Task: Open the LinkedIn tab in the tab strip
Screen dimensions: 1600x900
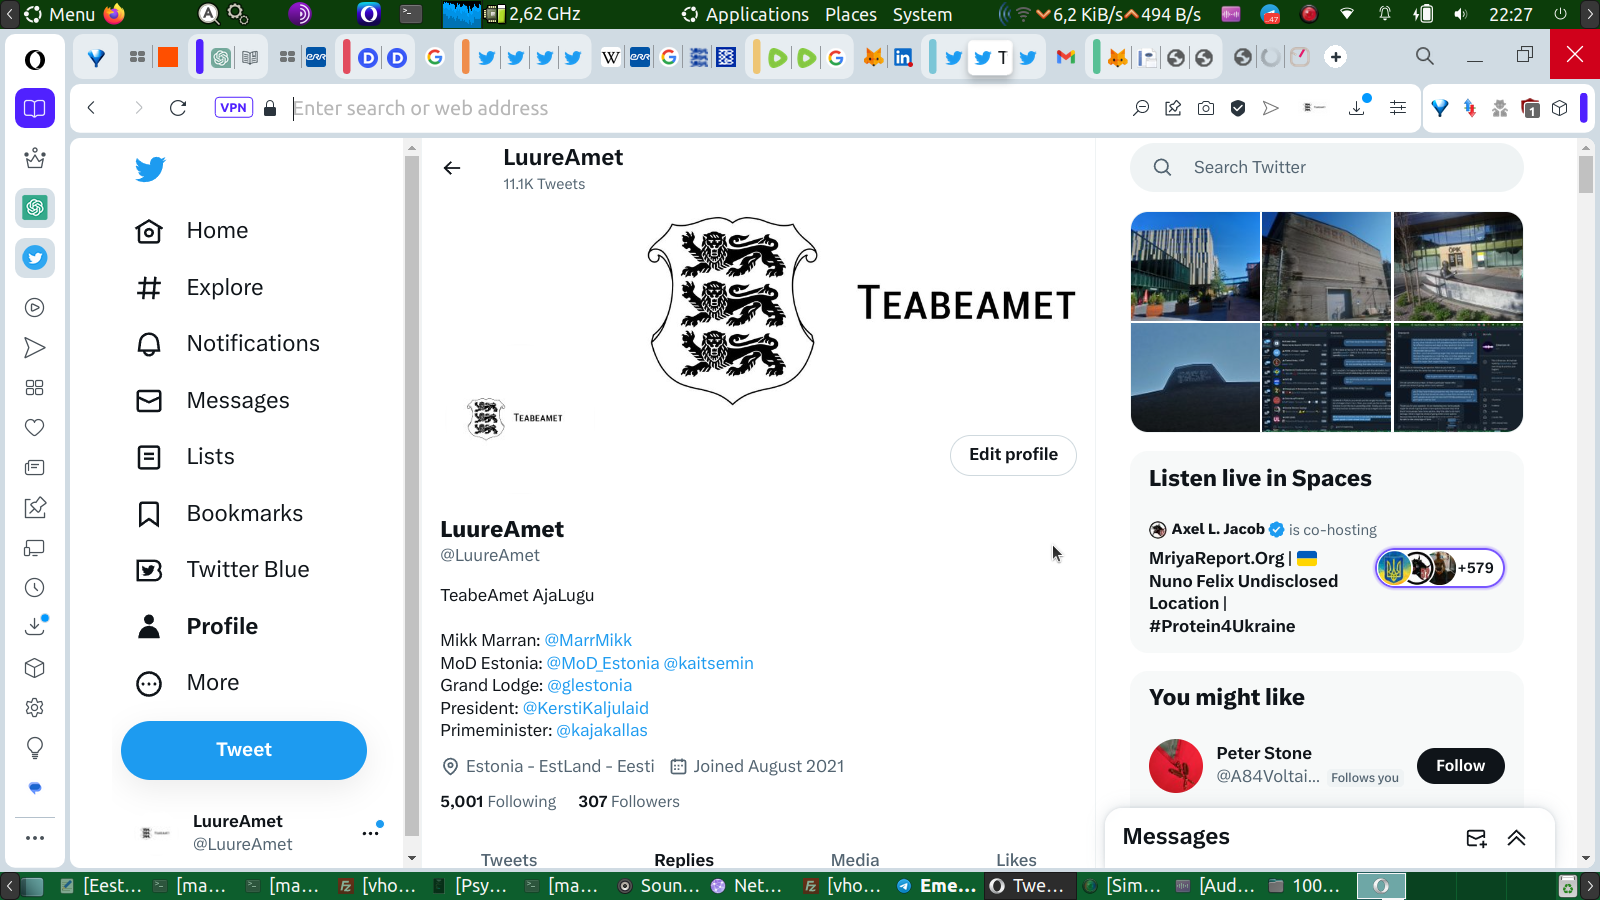Action: pyautogui.click(x=903, y=57)
